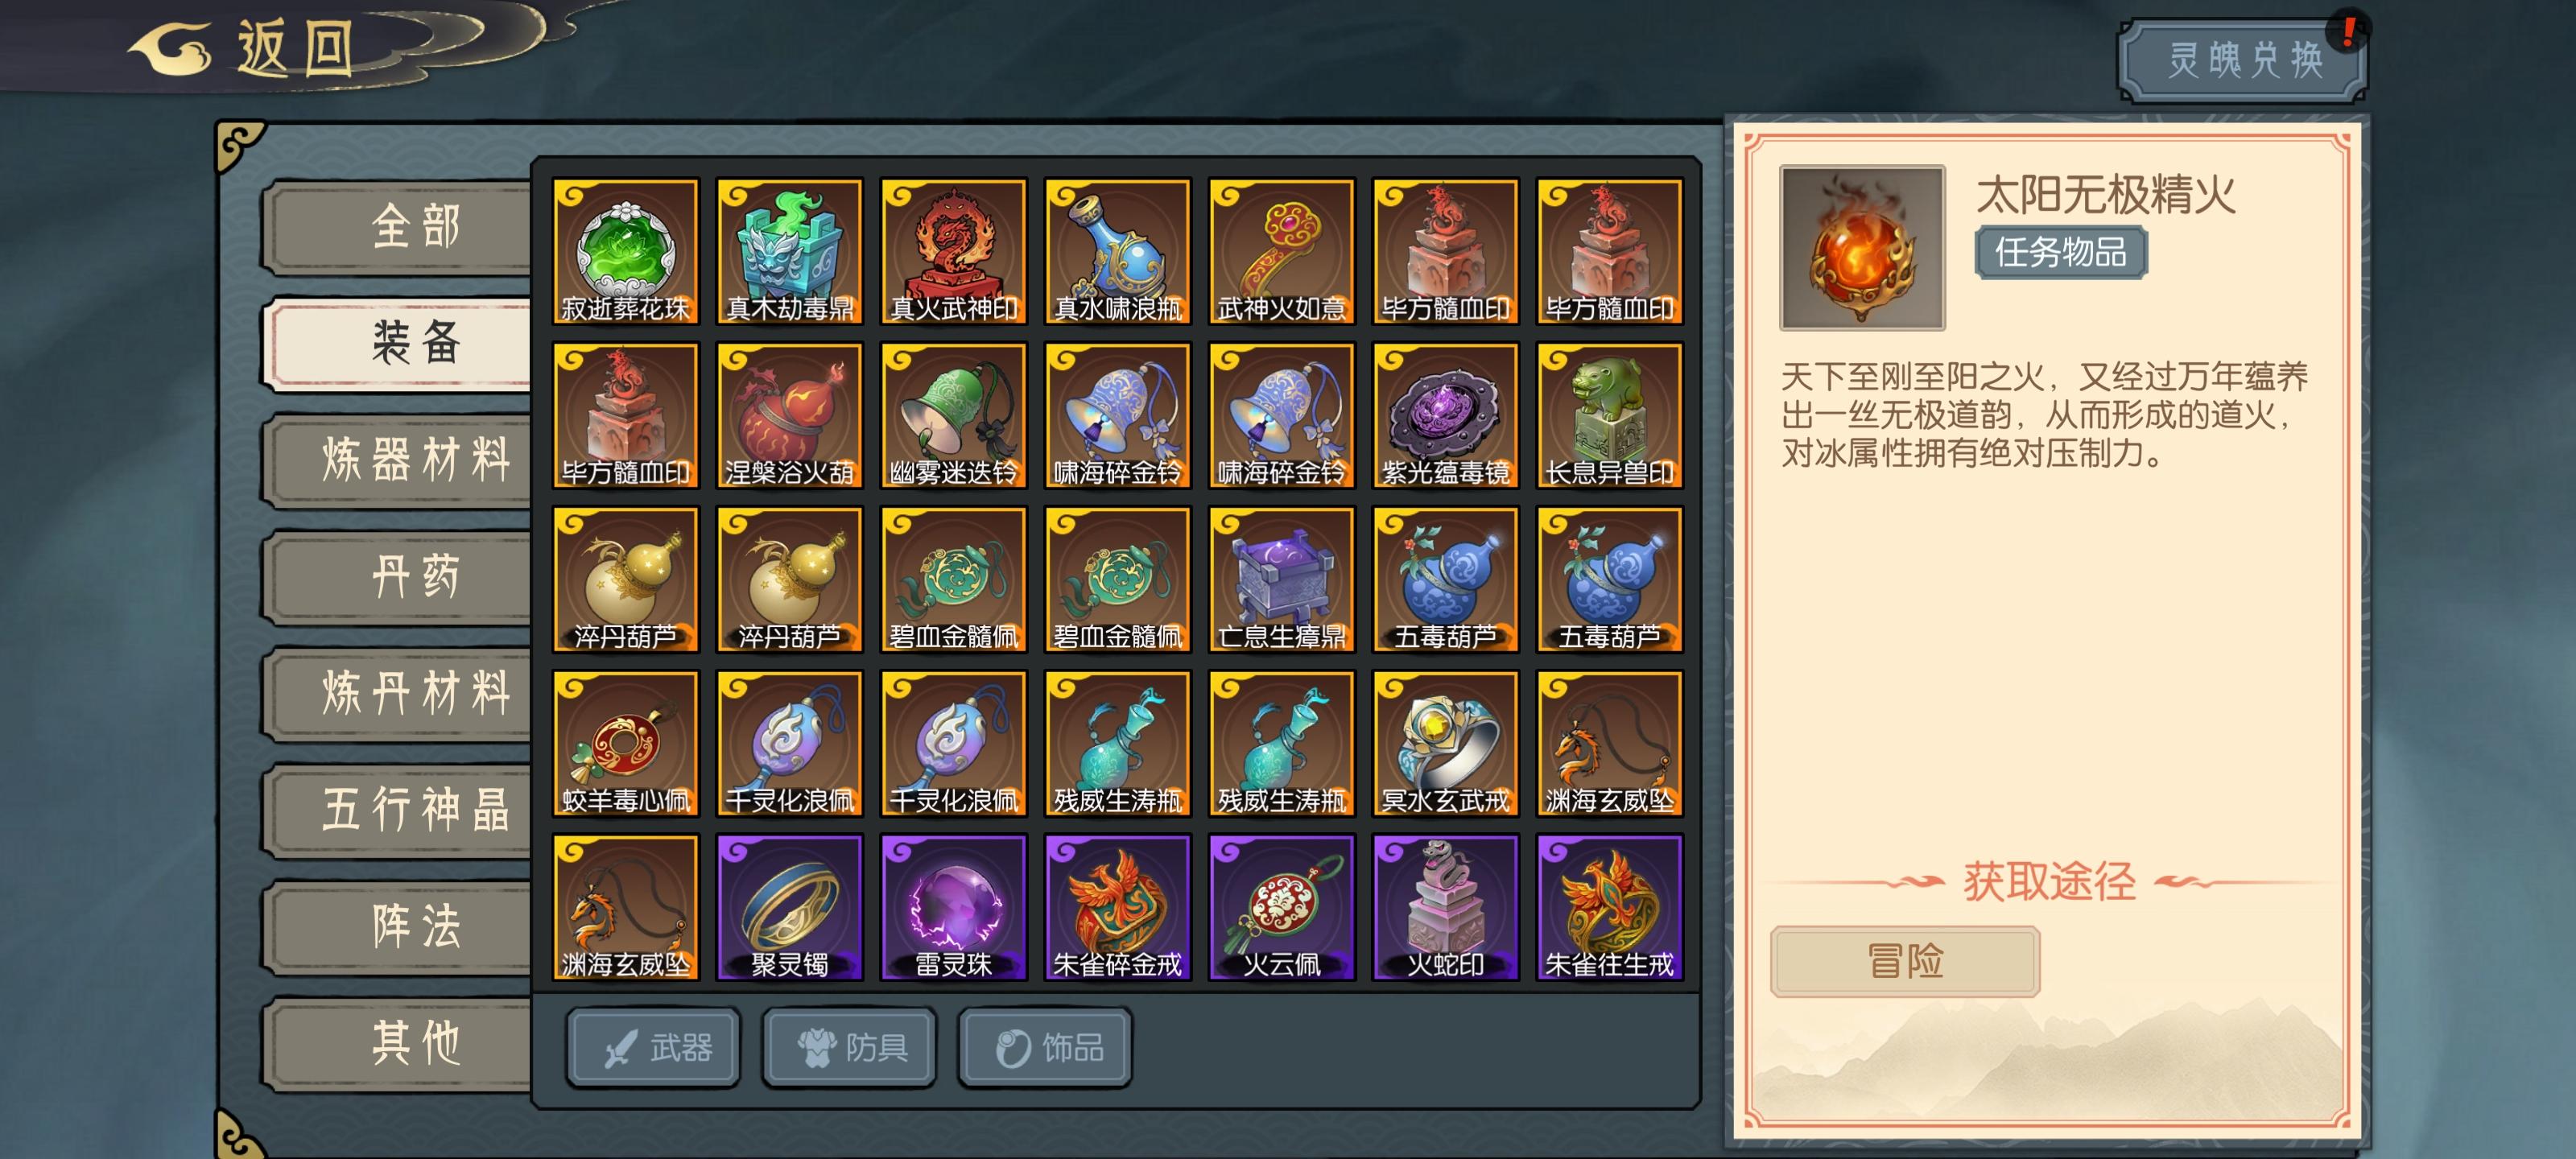Click the 火蛇印 snake seal item
Screen dimensions: 2576x1159
[x=1445, y=907]
